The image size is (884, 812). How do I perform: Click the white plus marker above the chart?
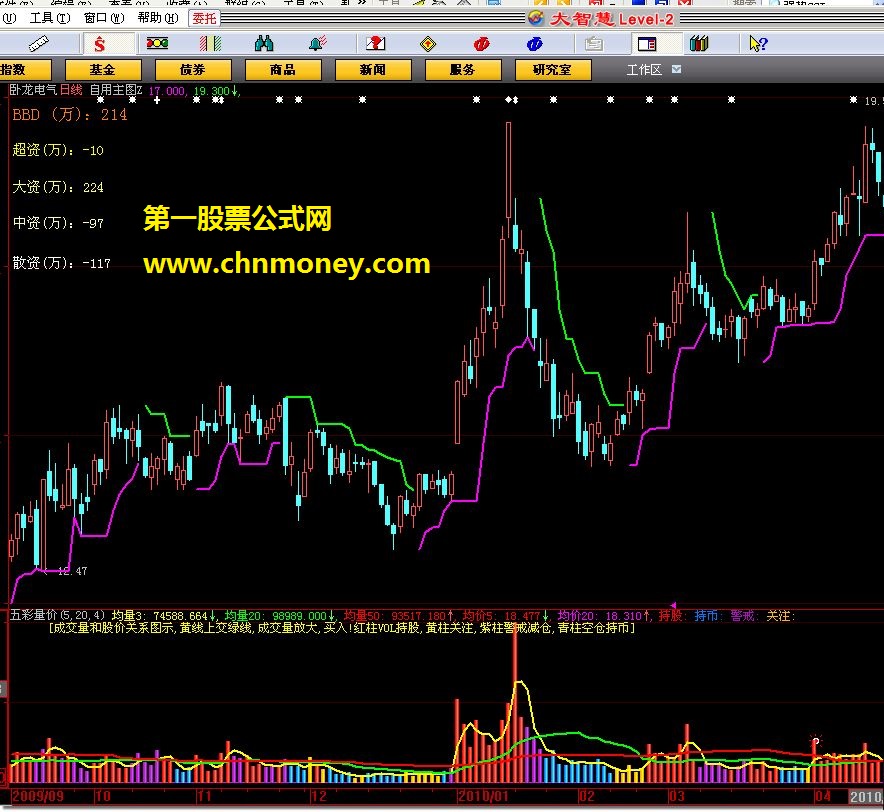157,100
